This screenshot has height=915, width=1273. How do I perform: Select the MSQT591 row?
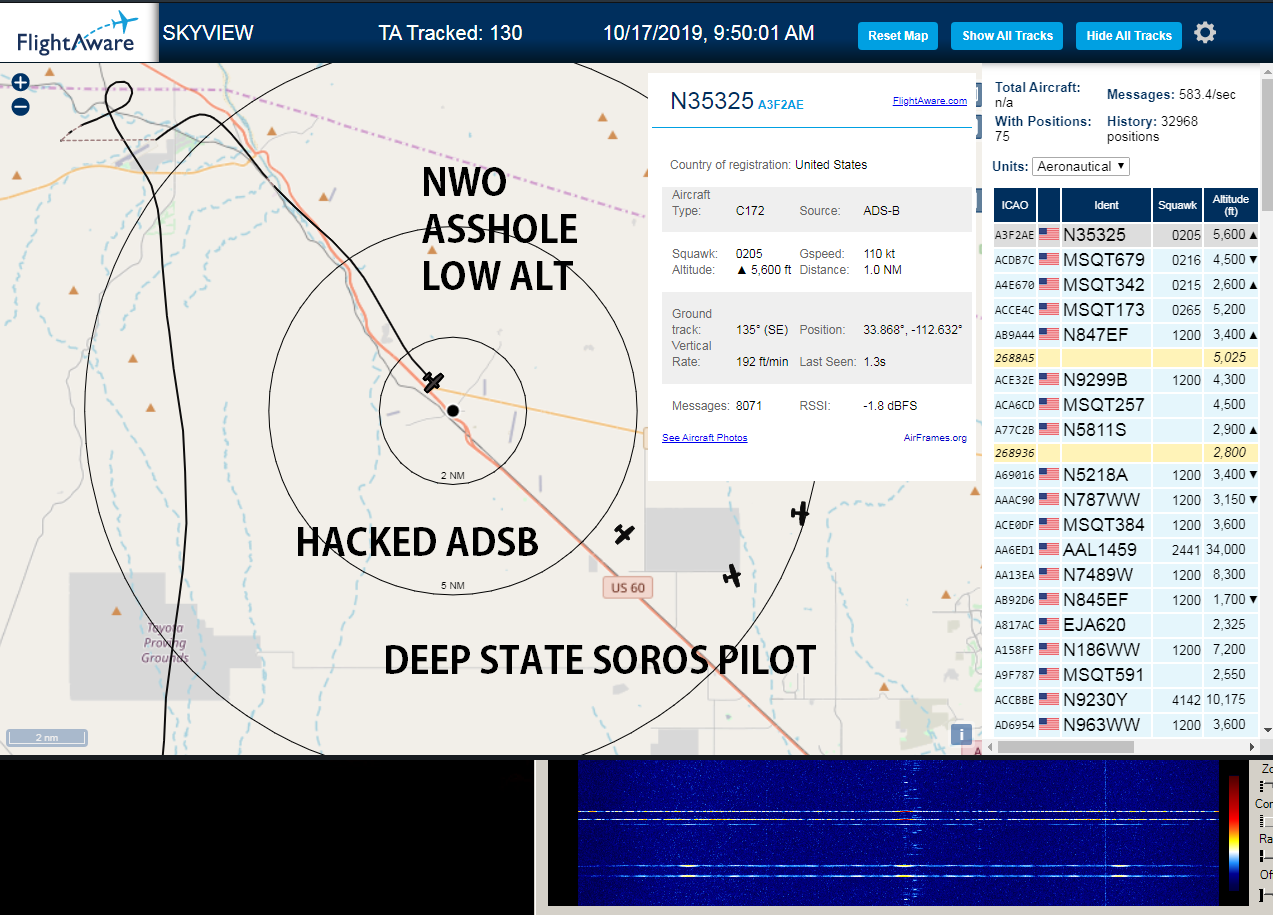(x=1126, y=675)
